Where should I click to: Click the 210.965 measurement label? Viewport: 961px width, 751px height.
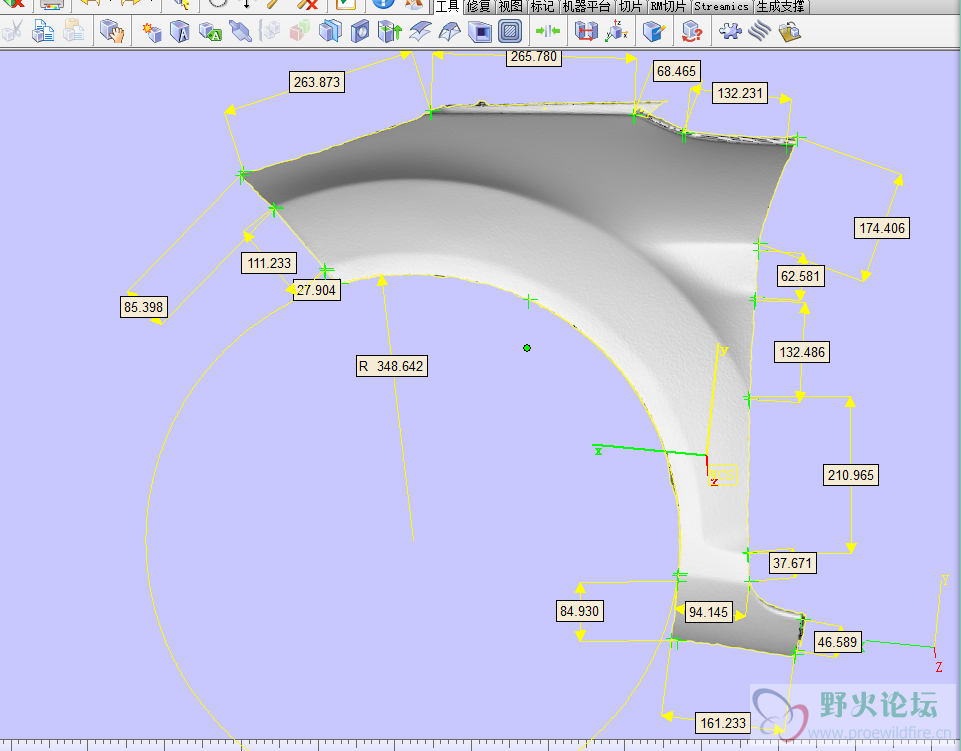[x=851, y=475]
